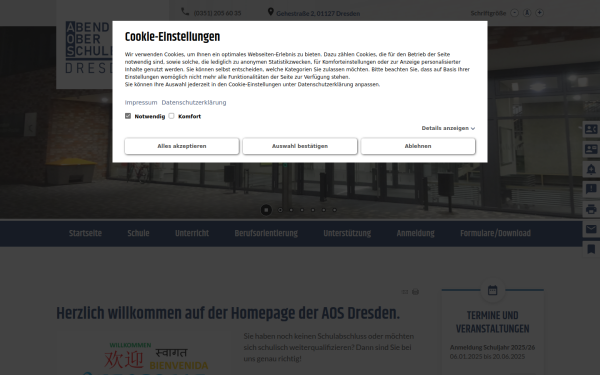Click the calendar icon above Termine und Veranstaltungen
This screenshot has width=600, height=375.
pos(492,290)
